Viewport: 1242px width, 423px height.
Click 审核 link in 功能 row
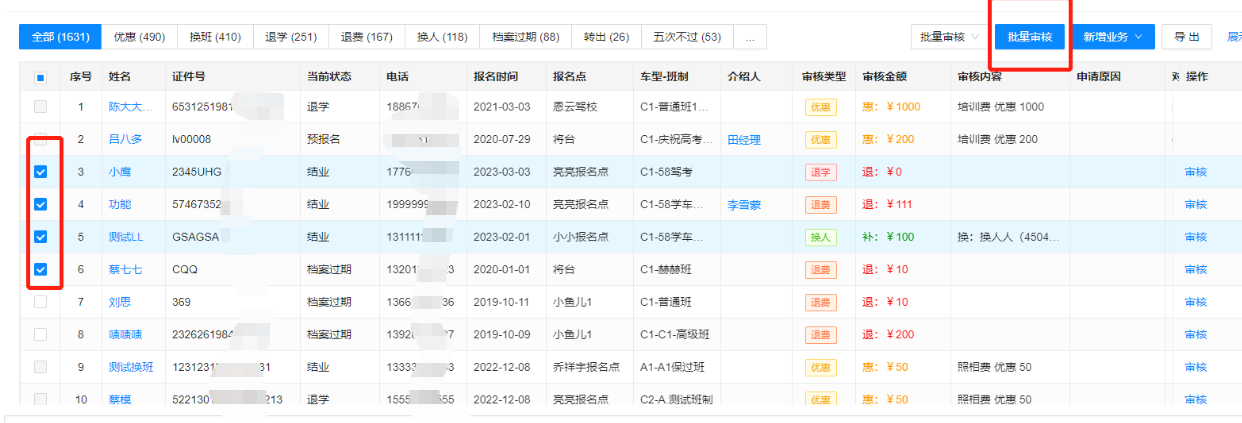1196,204
